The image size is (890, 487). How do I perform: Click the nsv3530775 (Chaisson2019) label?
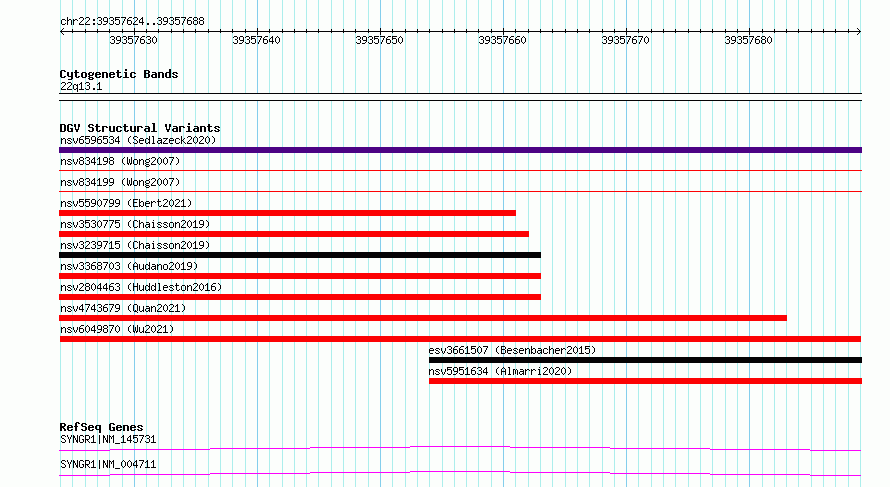pyautogui.click(x=135, y=224)
